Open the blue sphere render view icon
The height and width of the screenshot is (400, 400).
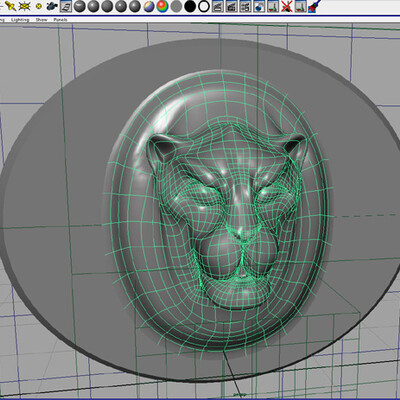(x=259, y=6)
